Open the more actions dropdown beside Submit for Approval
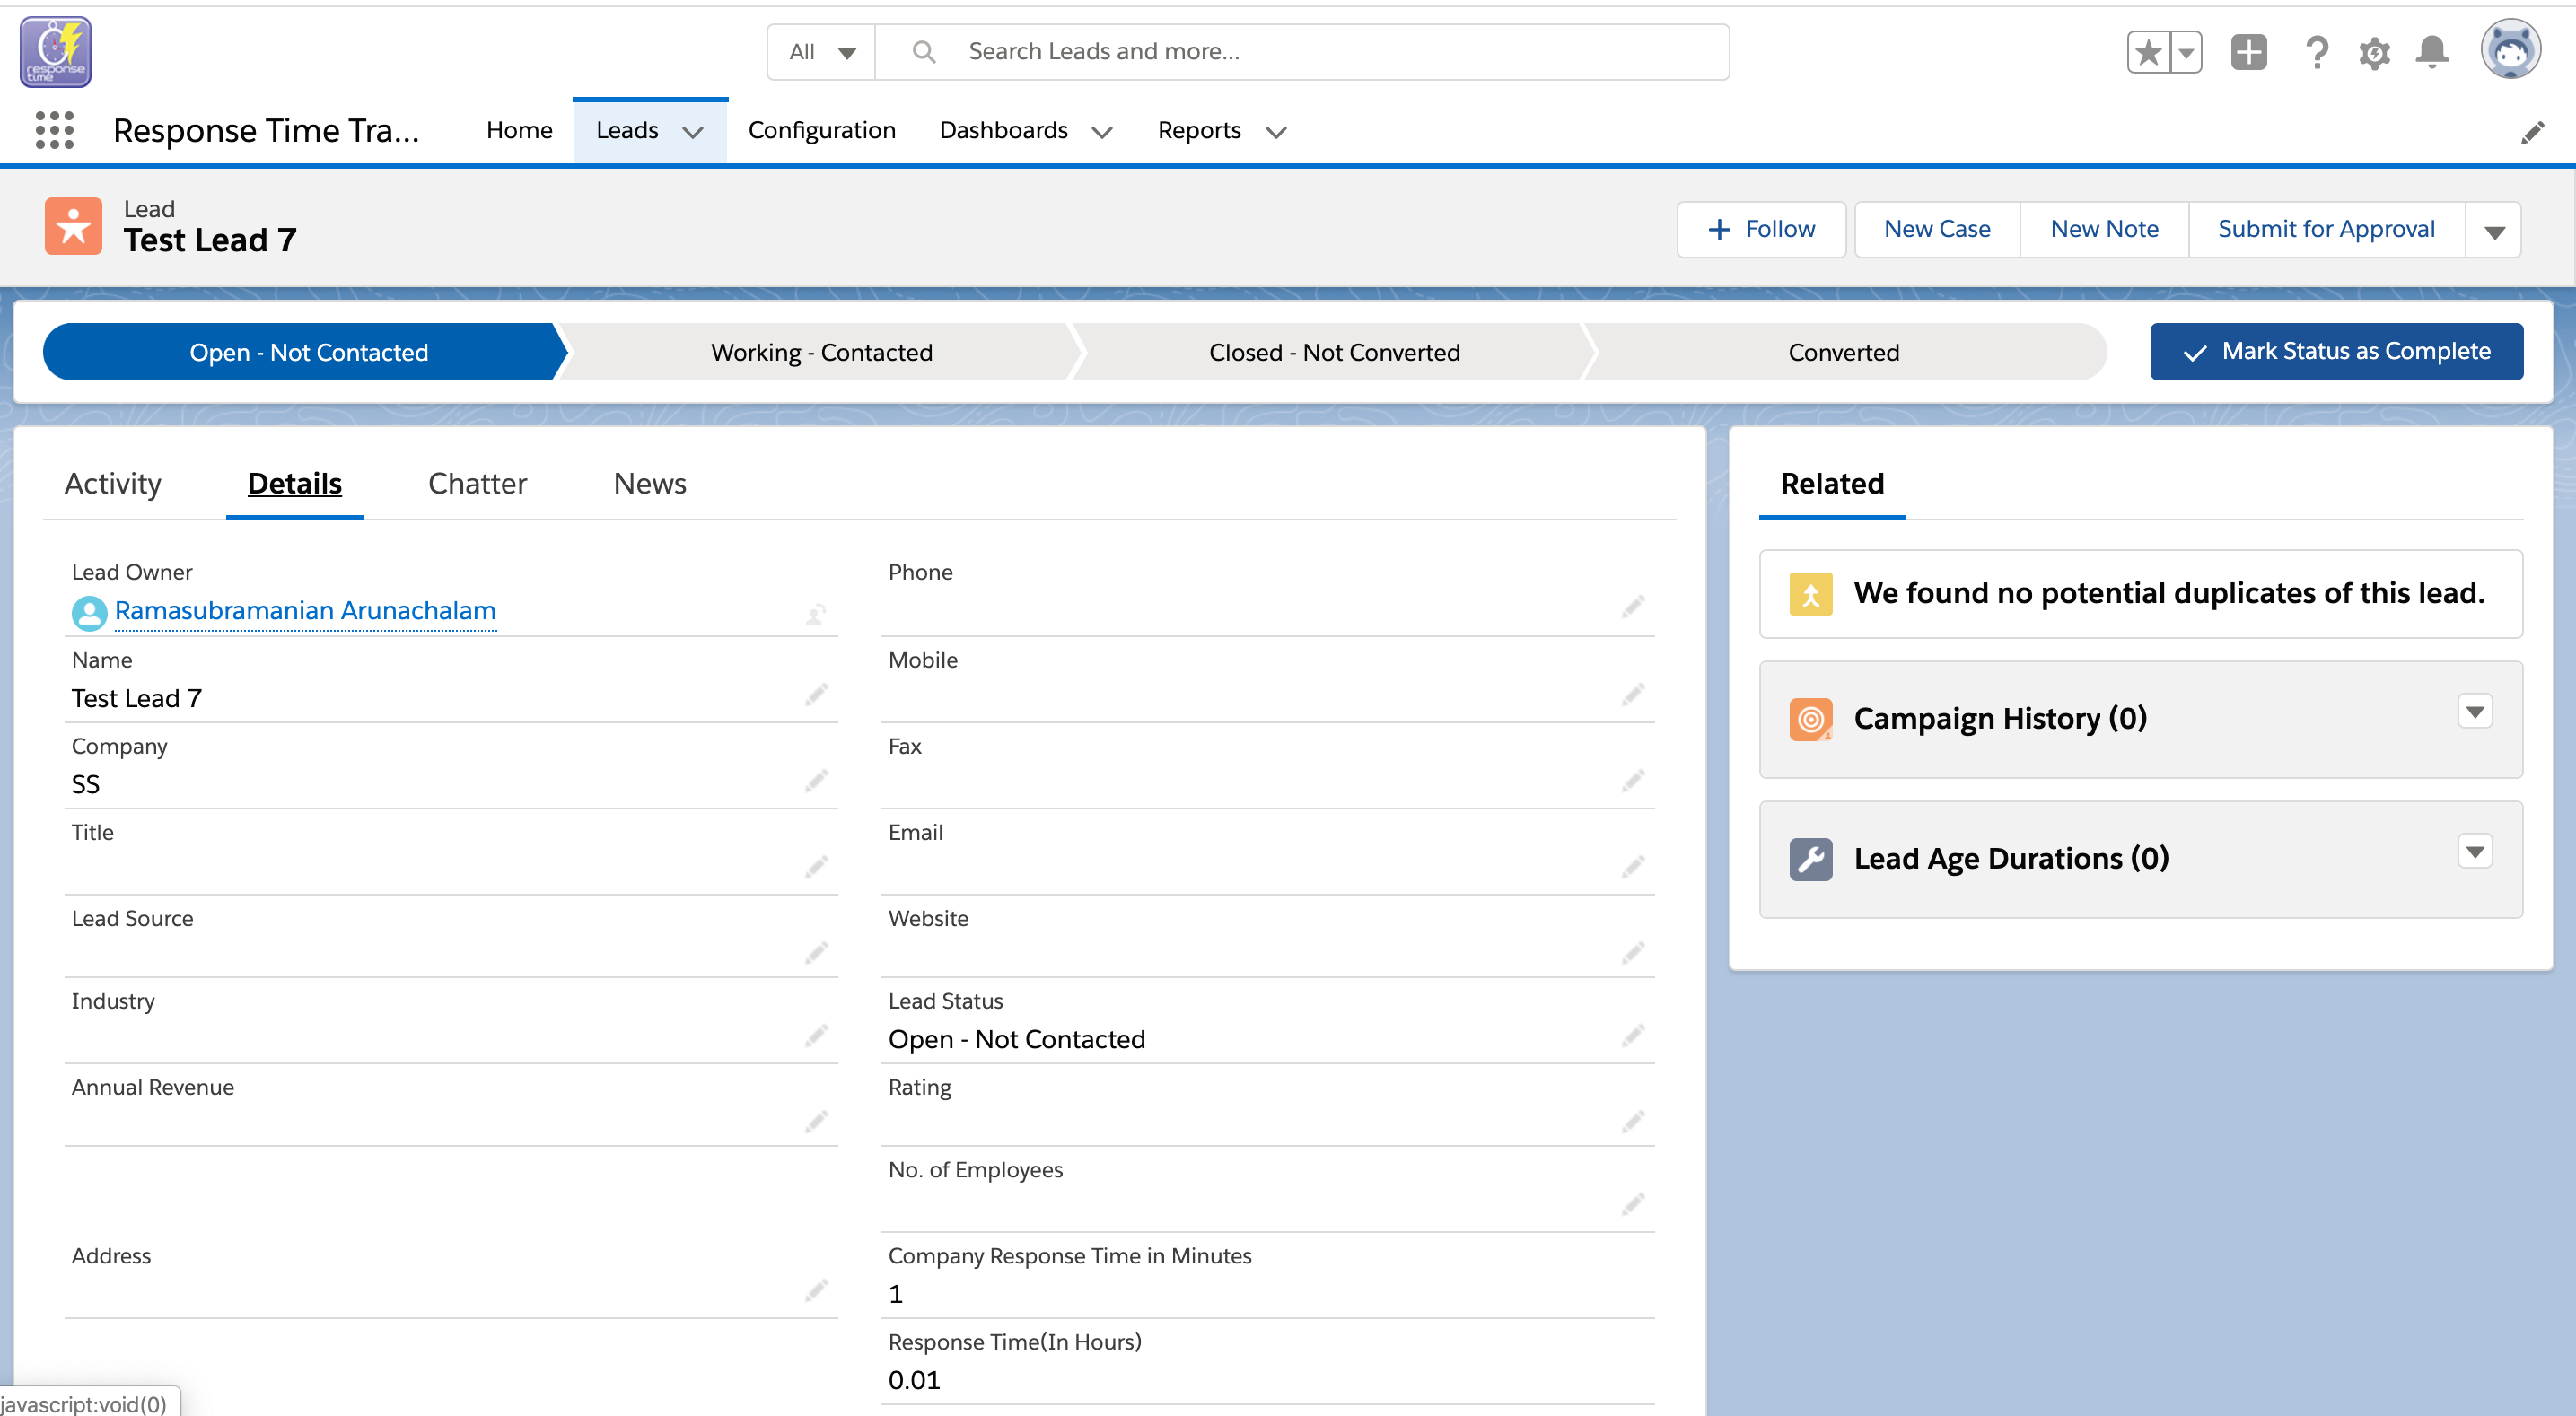This screenshot has height=1416, width=2576. (2494, 231)
